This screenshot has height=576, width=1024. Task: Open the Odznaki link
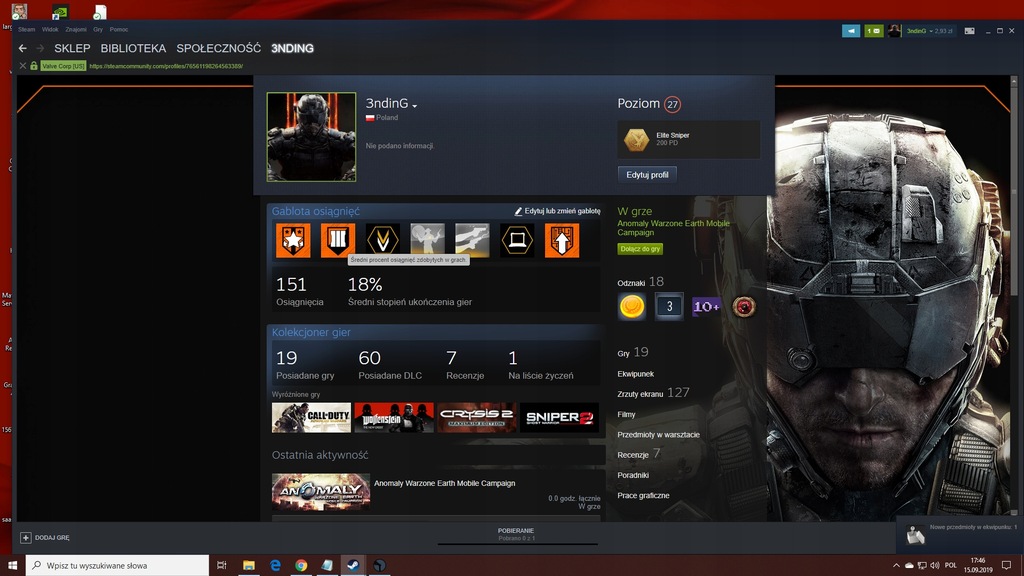click(631, 283)
